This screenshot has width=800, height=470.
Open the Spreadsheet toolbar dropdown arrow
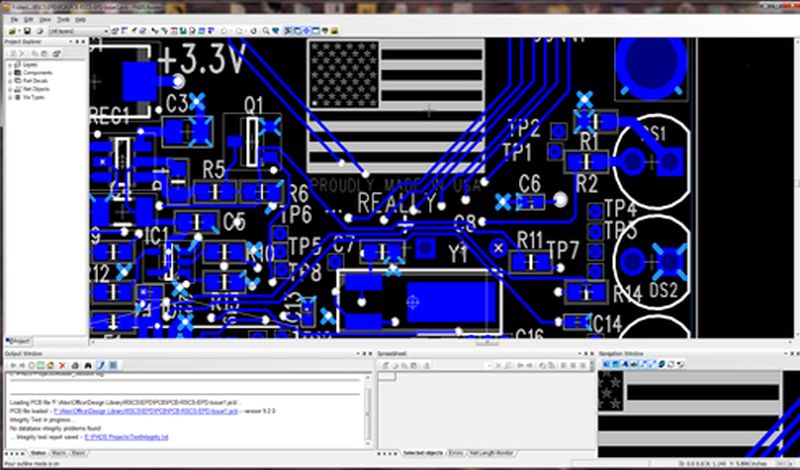(x=488, y=365)
